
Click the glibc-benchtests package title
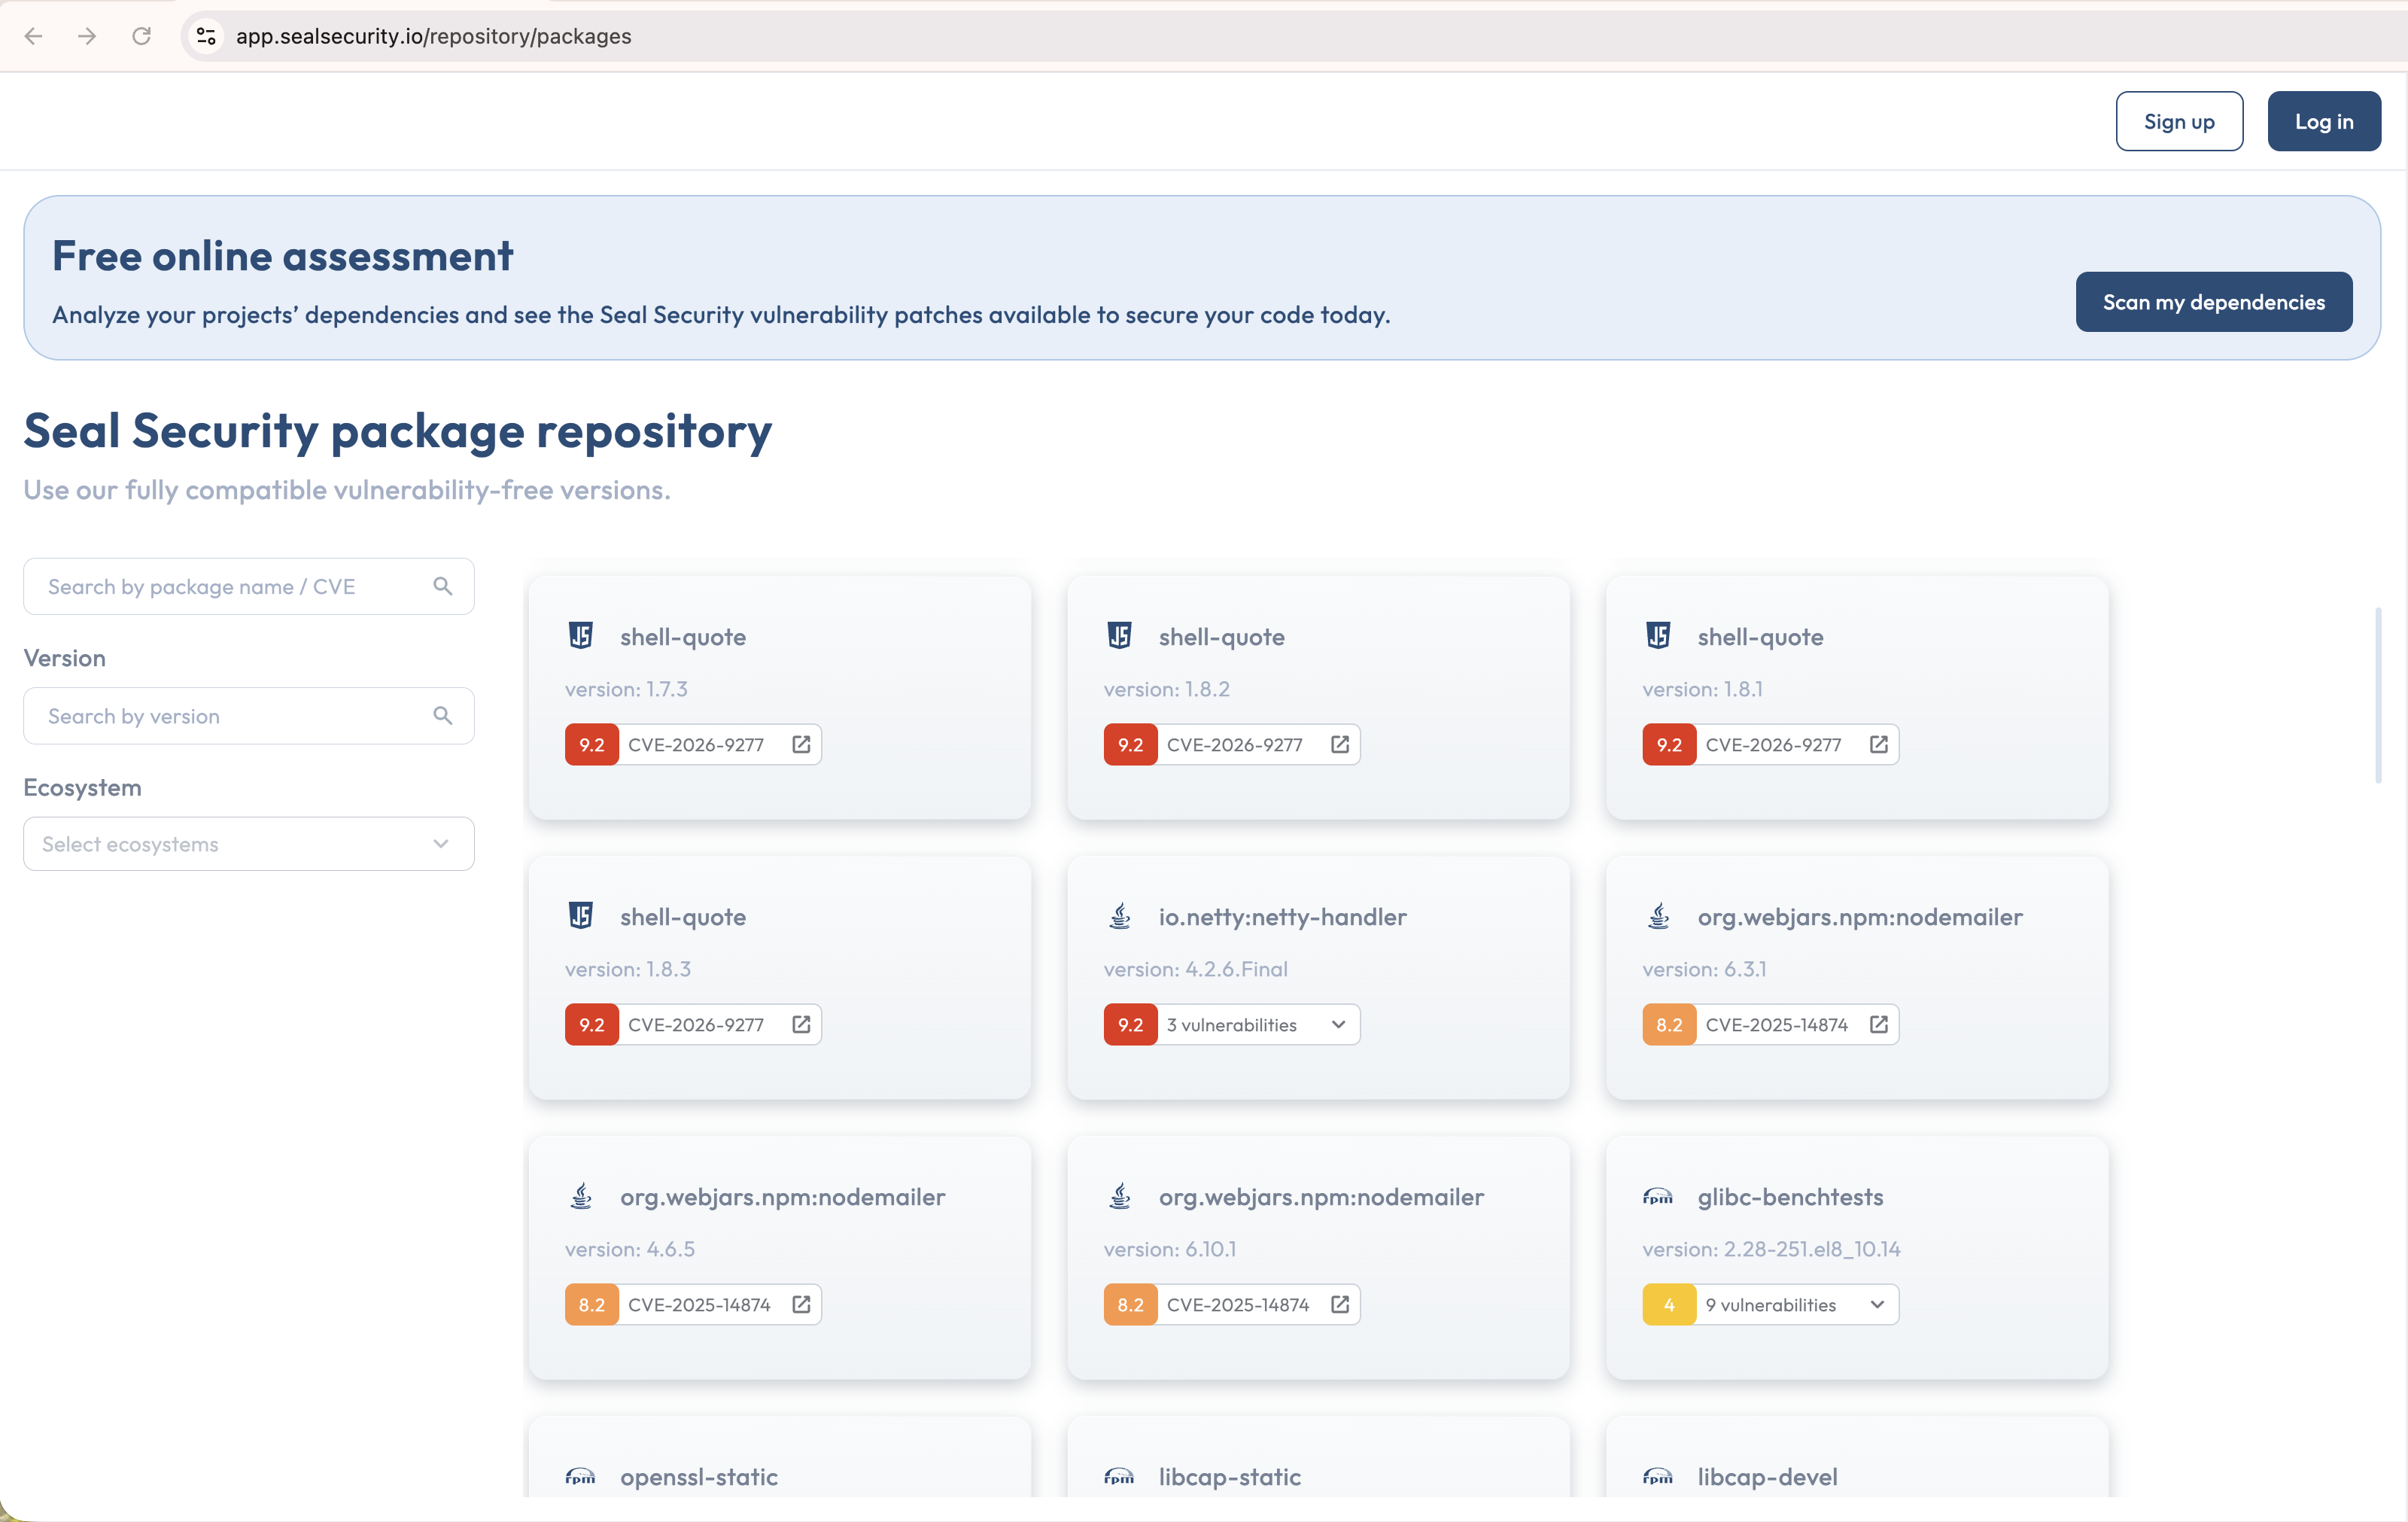point(1790,1196)
